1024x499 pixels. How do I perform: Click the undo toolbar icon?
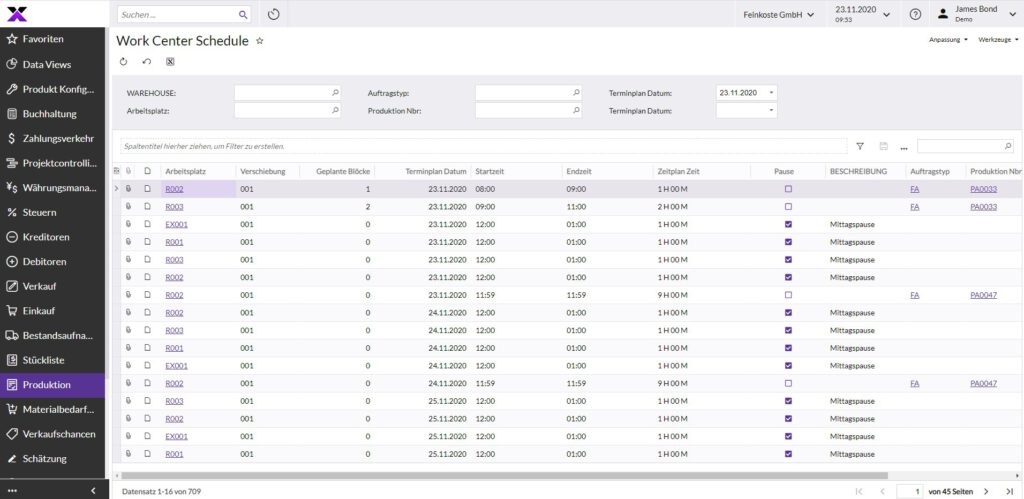tap(147, 62)
